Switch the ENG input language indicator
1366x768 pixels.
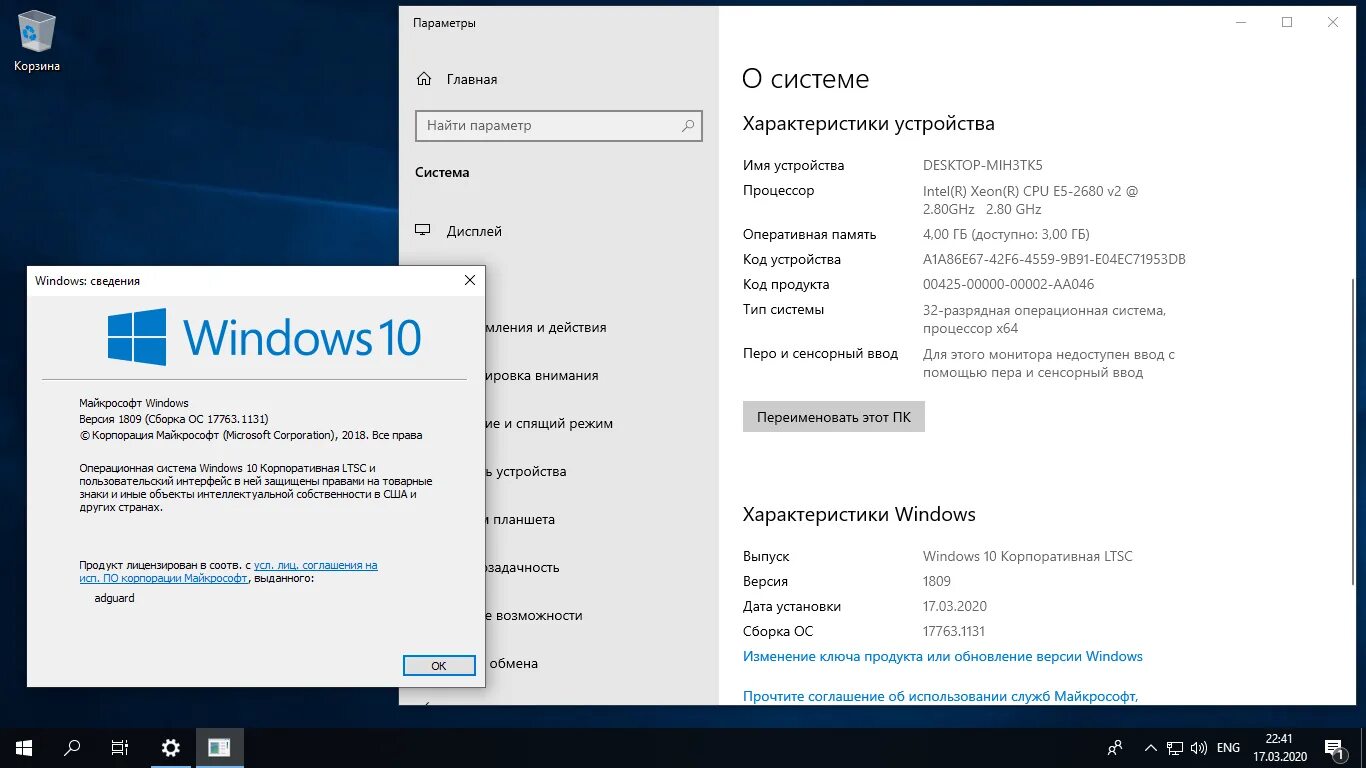[x=1228, y=748]
